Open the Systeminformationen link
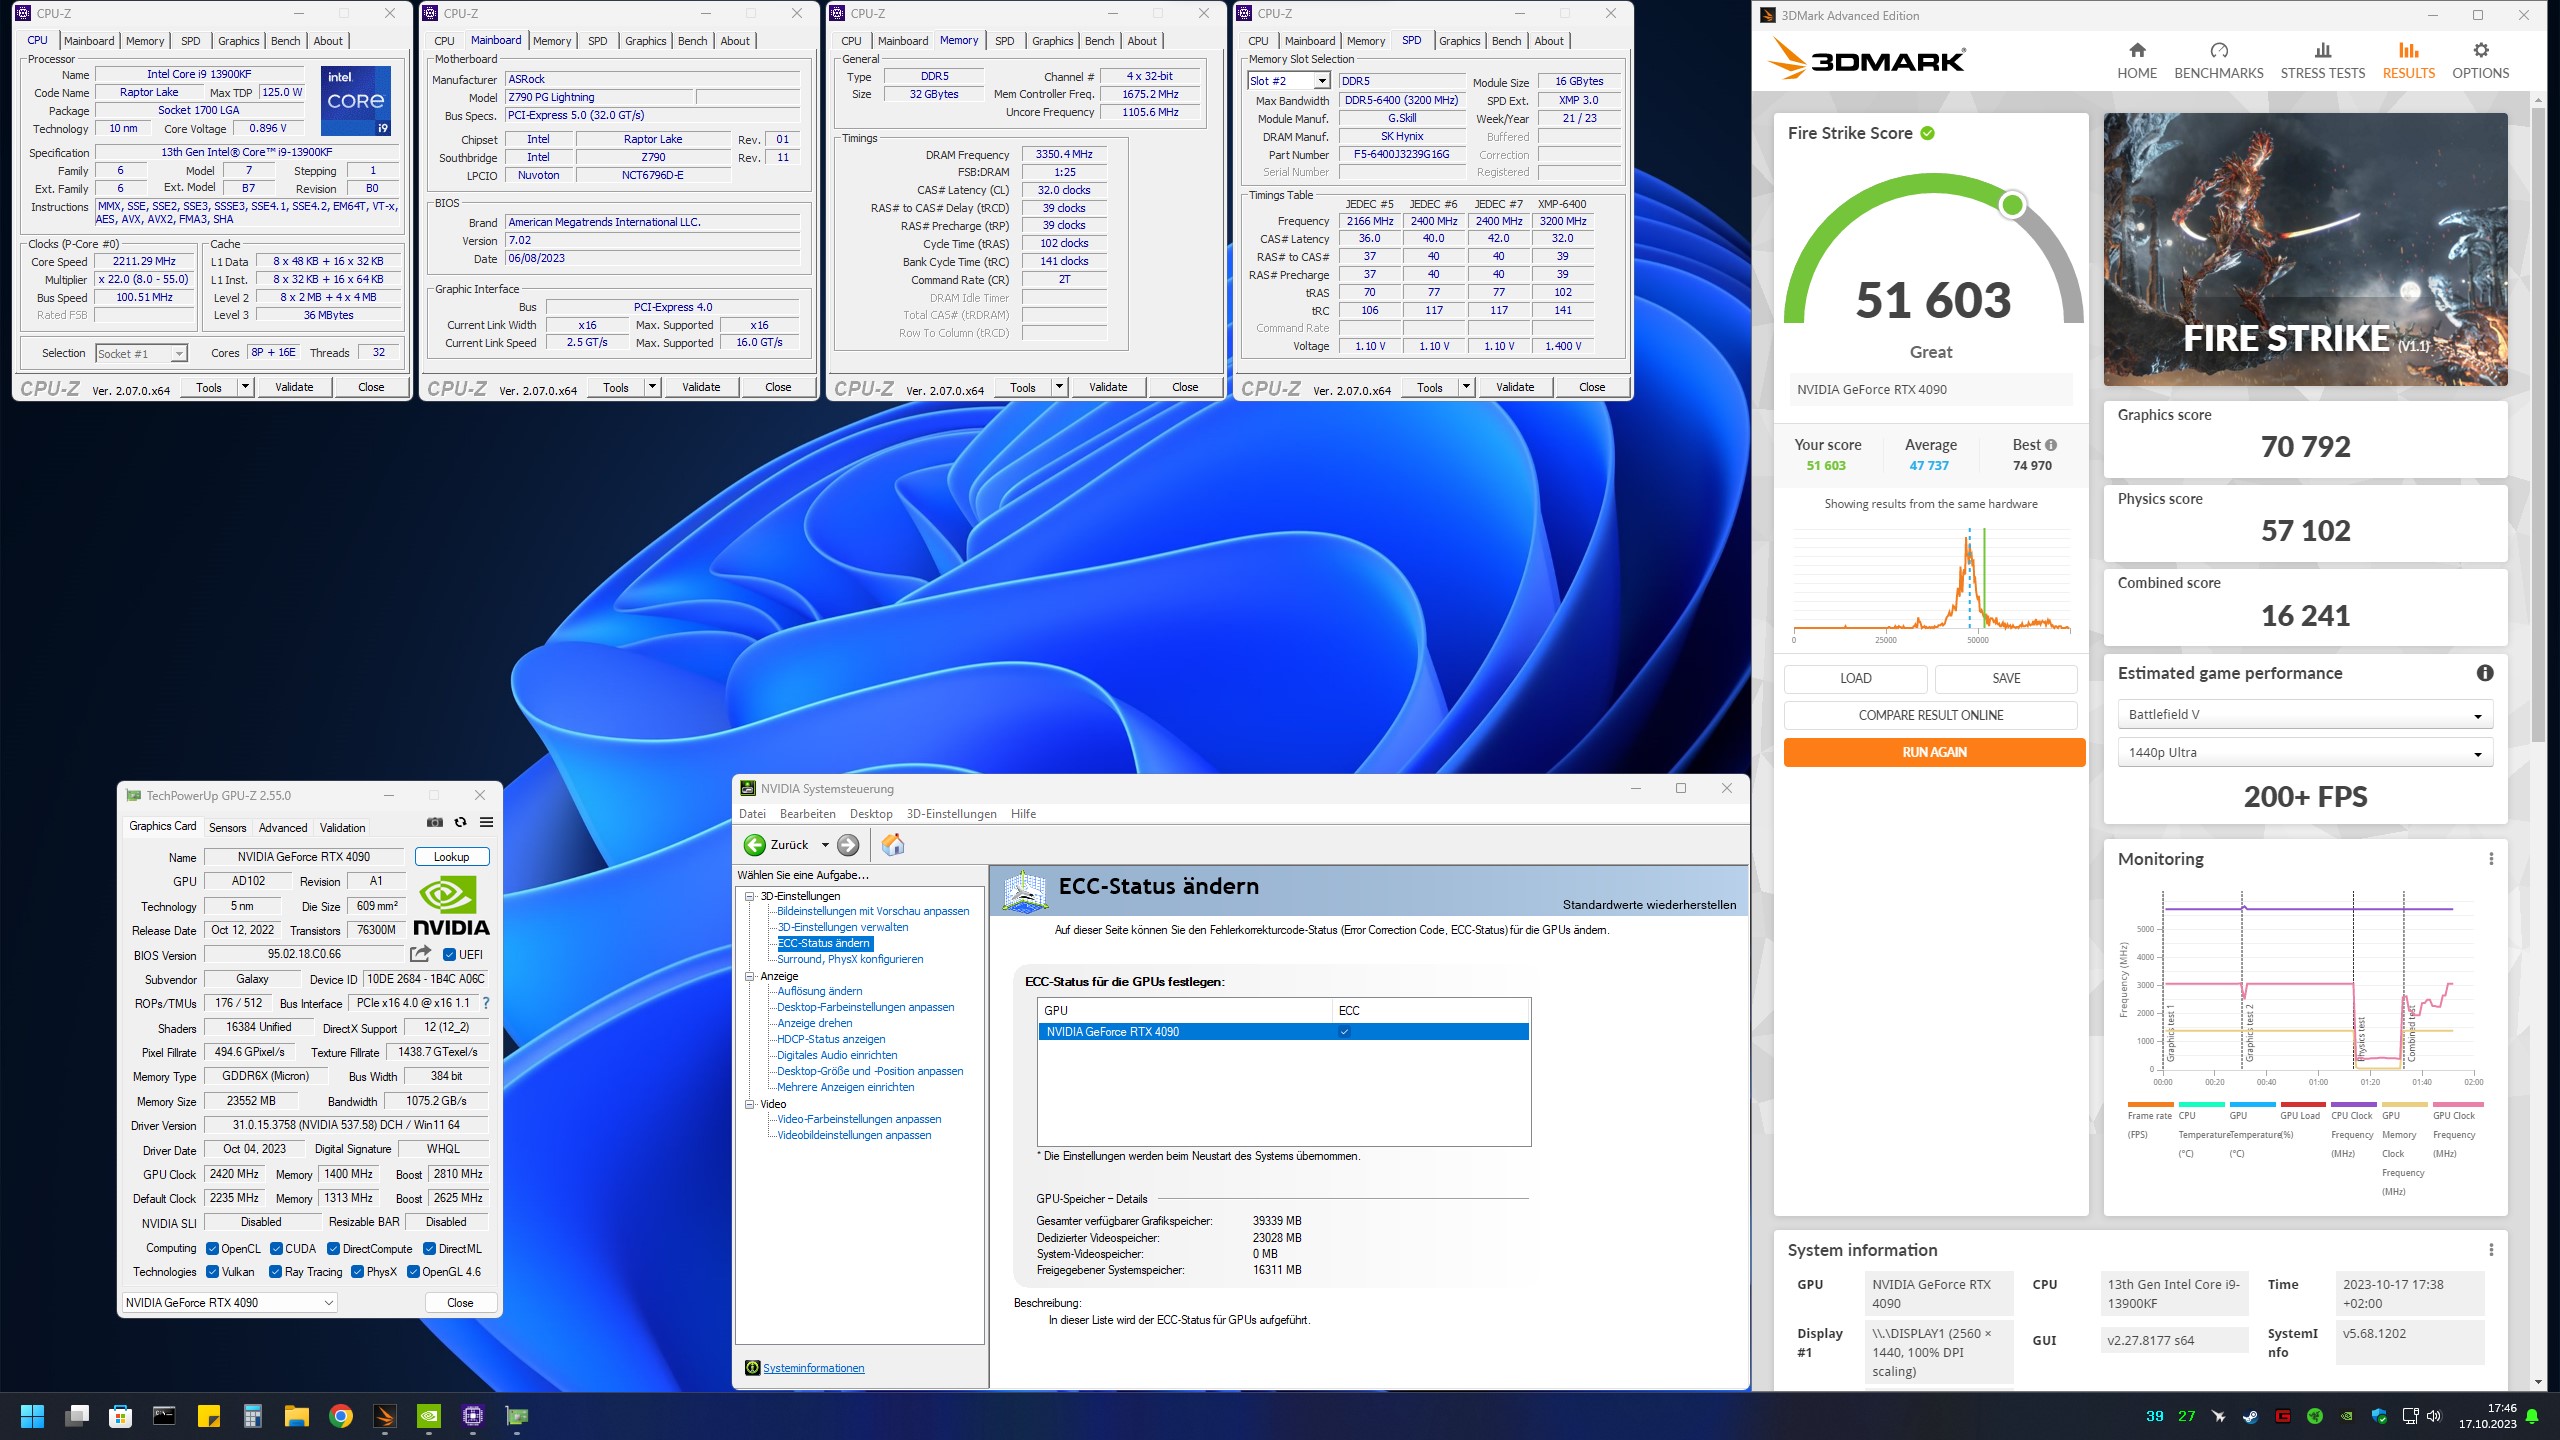 (814, 1368)
